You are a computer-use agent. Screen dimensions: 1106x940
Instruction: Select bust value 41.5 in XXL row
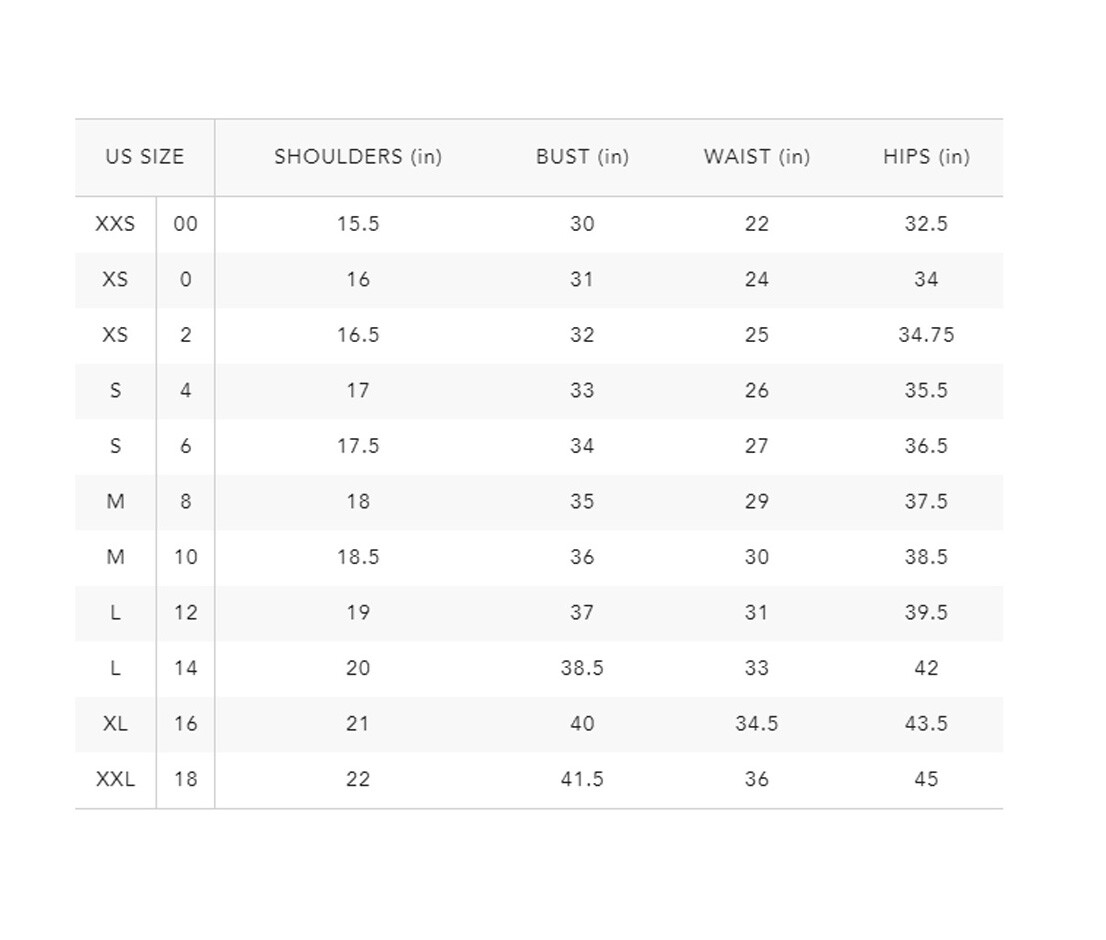click(x=582, y=779)
